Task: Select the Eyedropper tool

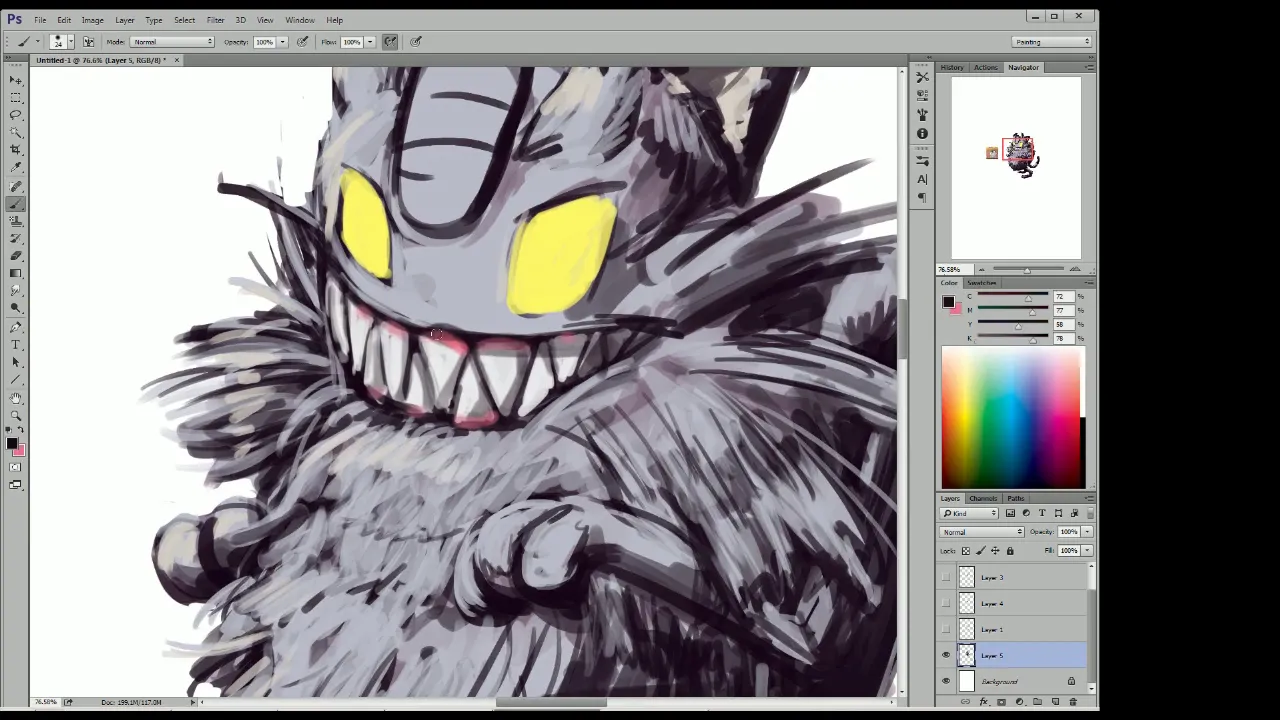Action: pyautogui.click(x=15, y=167)
